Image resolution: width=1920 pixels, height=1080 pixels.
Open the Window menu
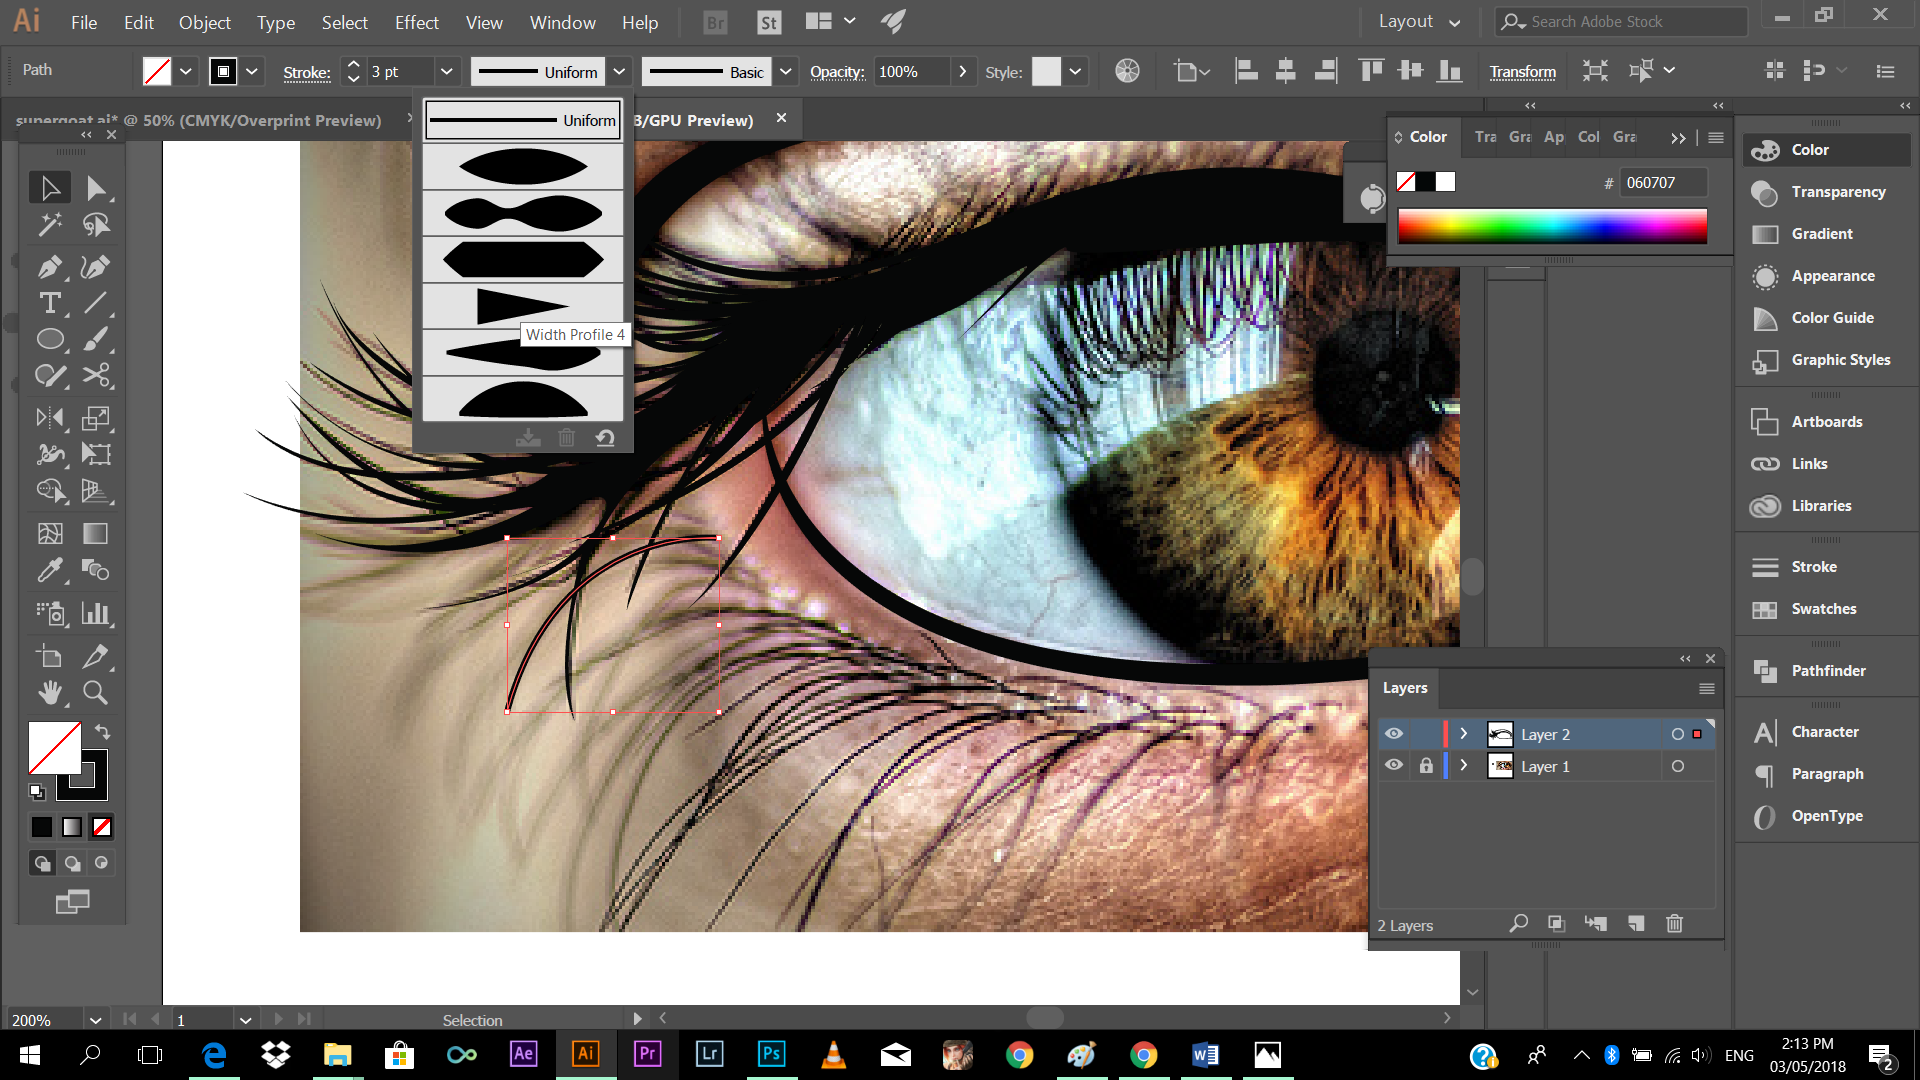coord(563,22)
